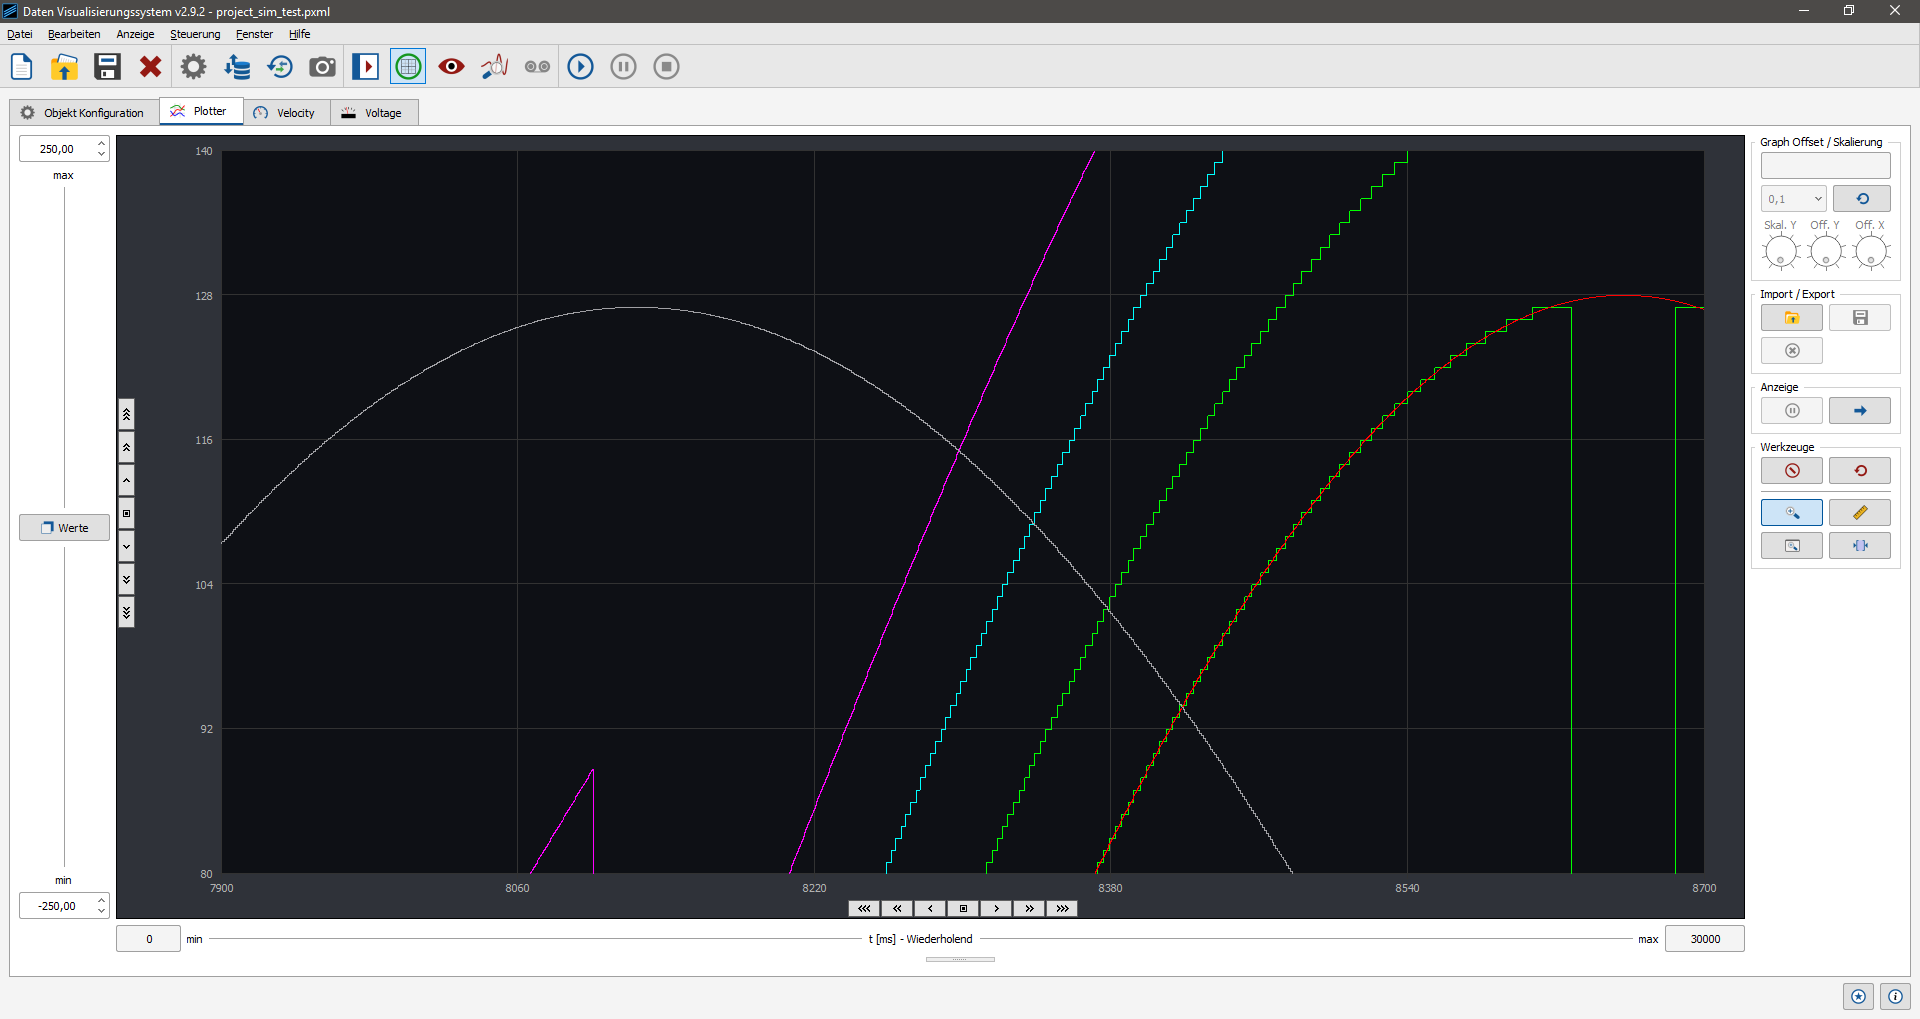The height and width of the screenshot is (1019, 1920).
Task: Click single-left time scroll button
Action: coord(930,909)
